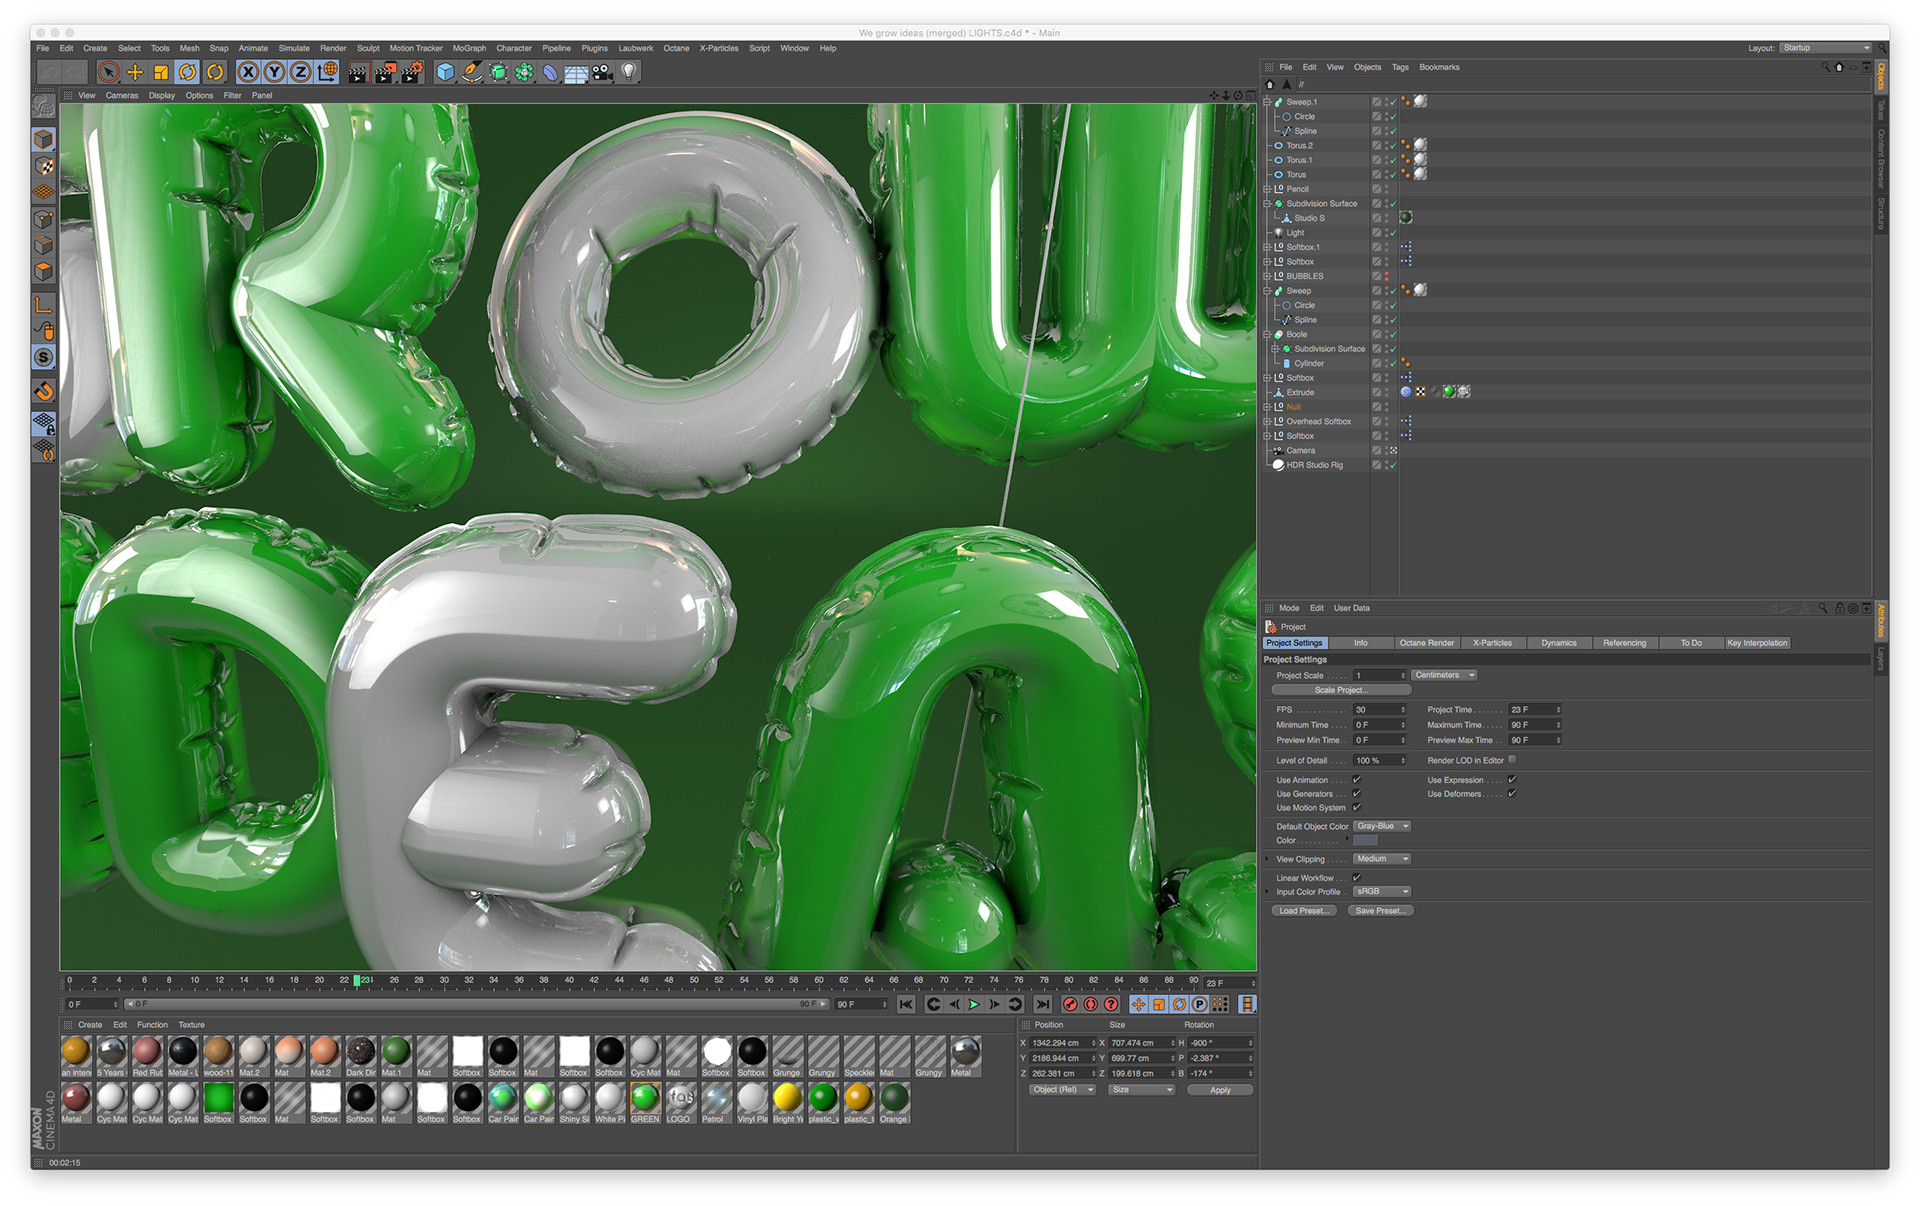Select the GREEN material swatch
This screenshot has width=1920, height=1206.
pyautogui.click(x=645, y=1098)
